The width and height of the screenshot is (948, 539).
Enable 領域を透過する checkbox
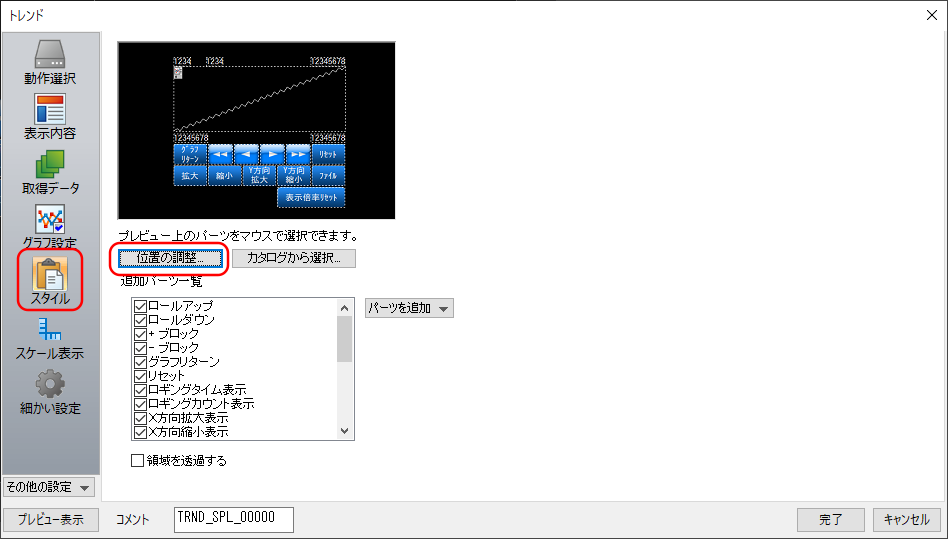pos(138,461)
